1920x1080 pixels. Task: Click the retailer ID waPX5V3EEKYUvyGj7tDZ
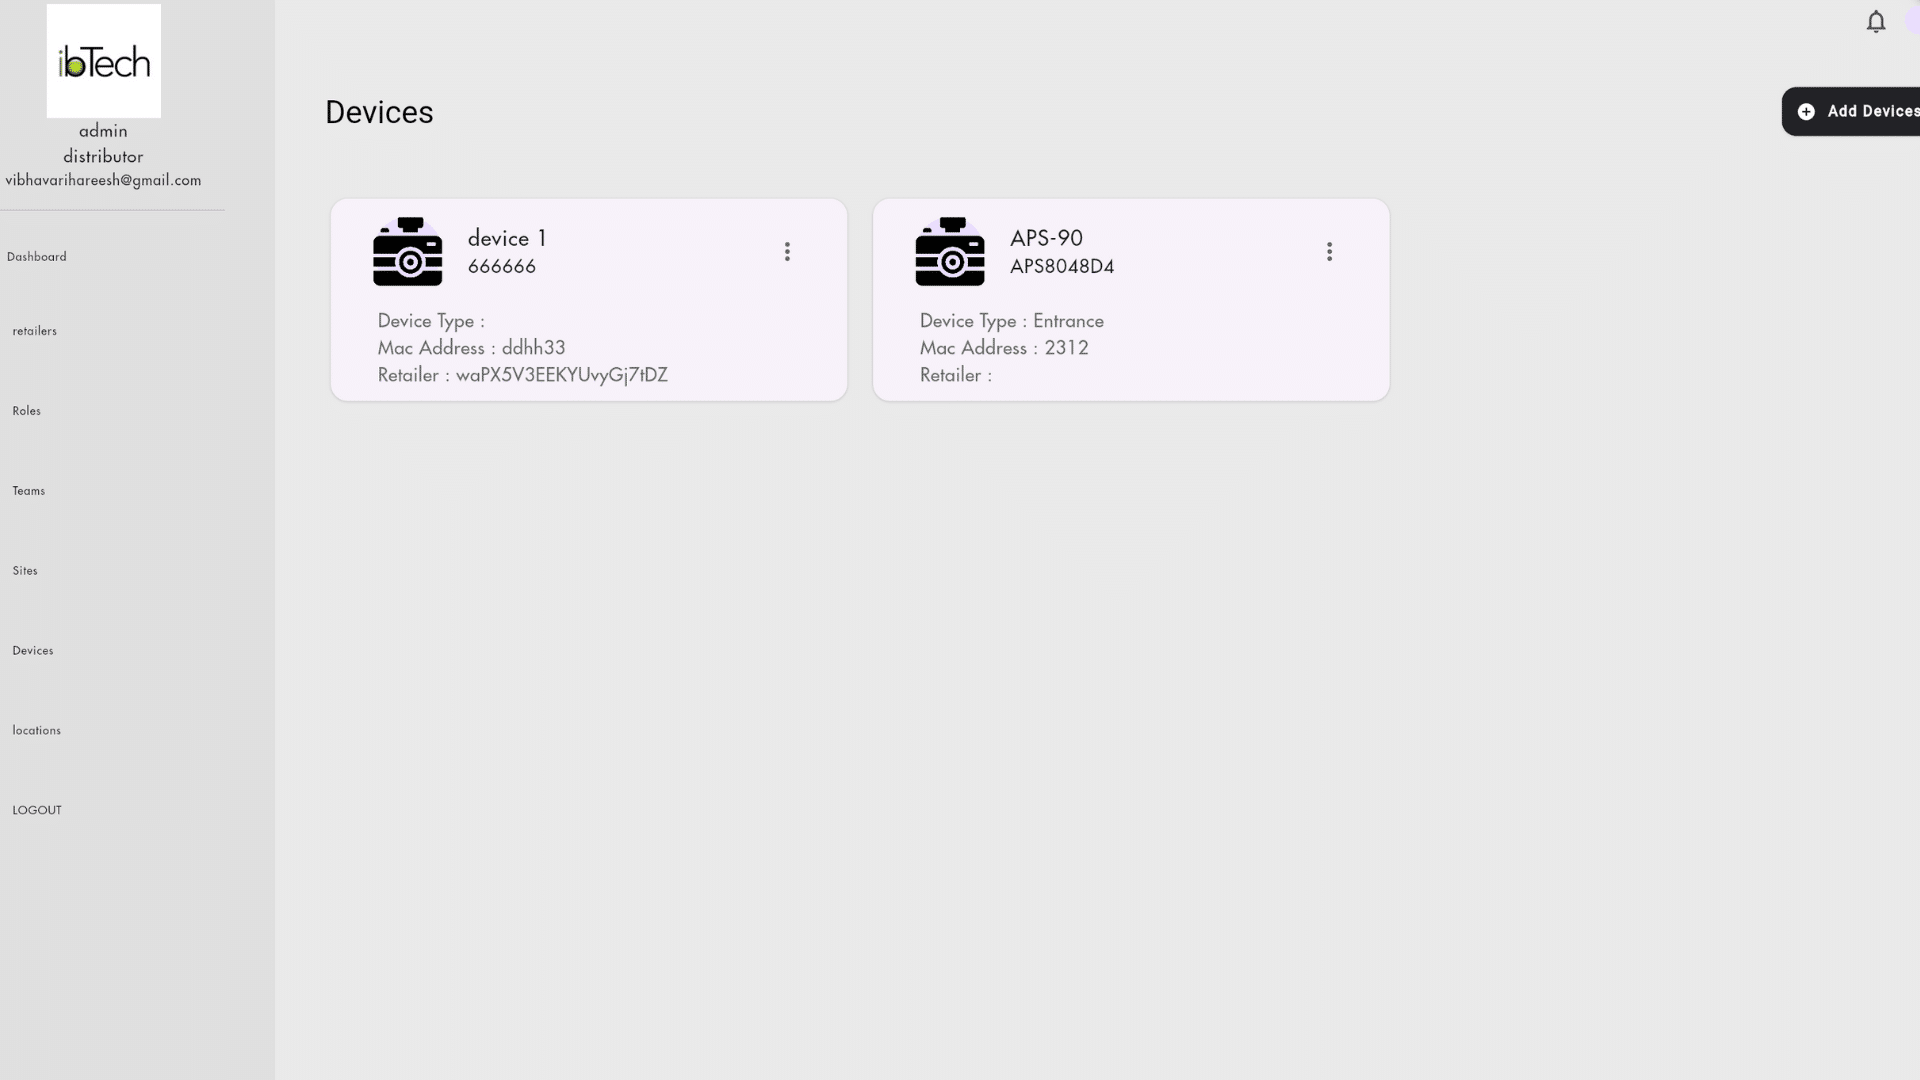point(562,375)
